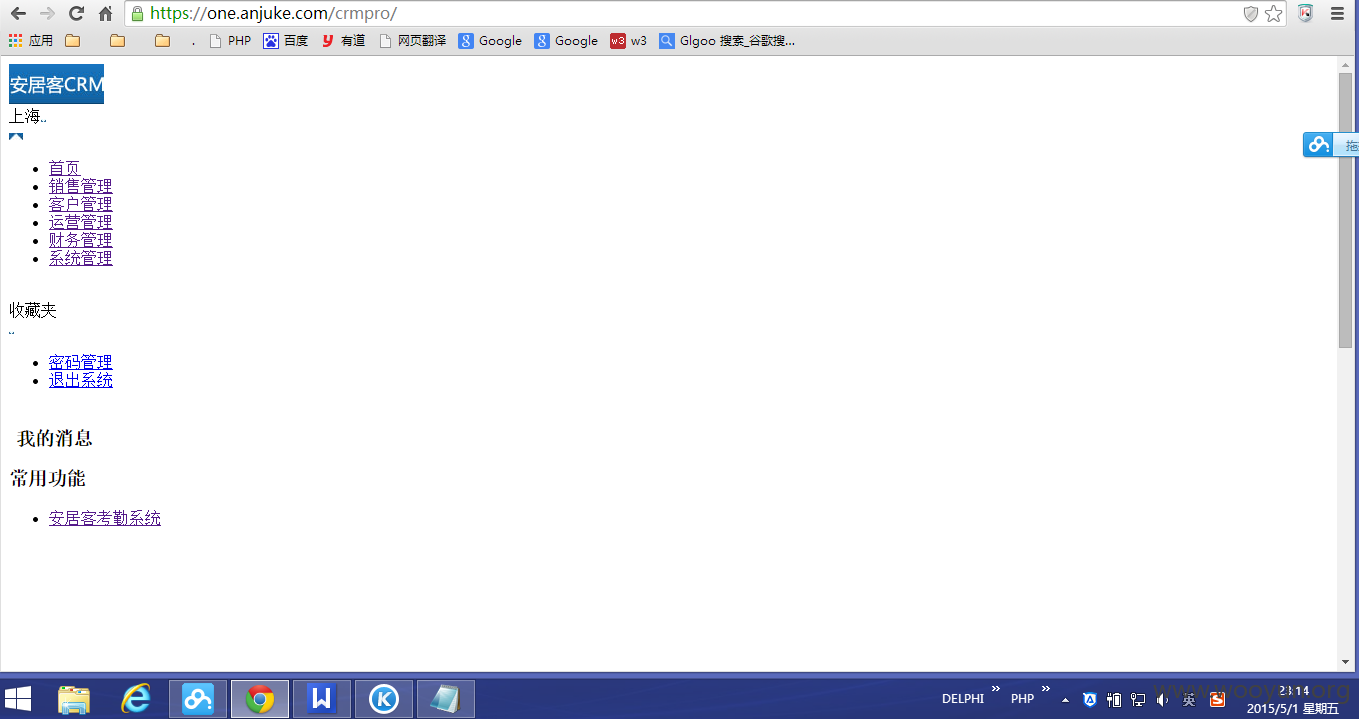1359x719 pixels.
Task: Switch to Chrome on the taskbar
Action: click(260, 699)
